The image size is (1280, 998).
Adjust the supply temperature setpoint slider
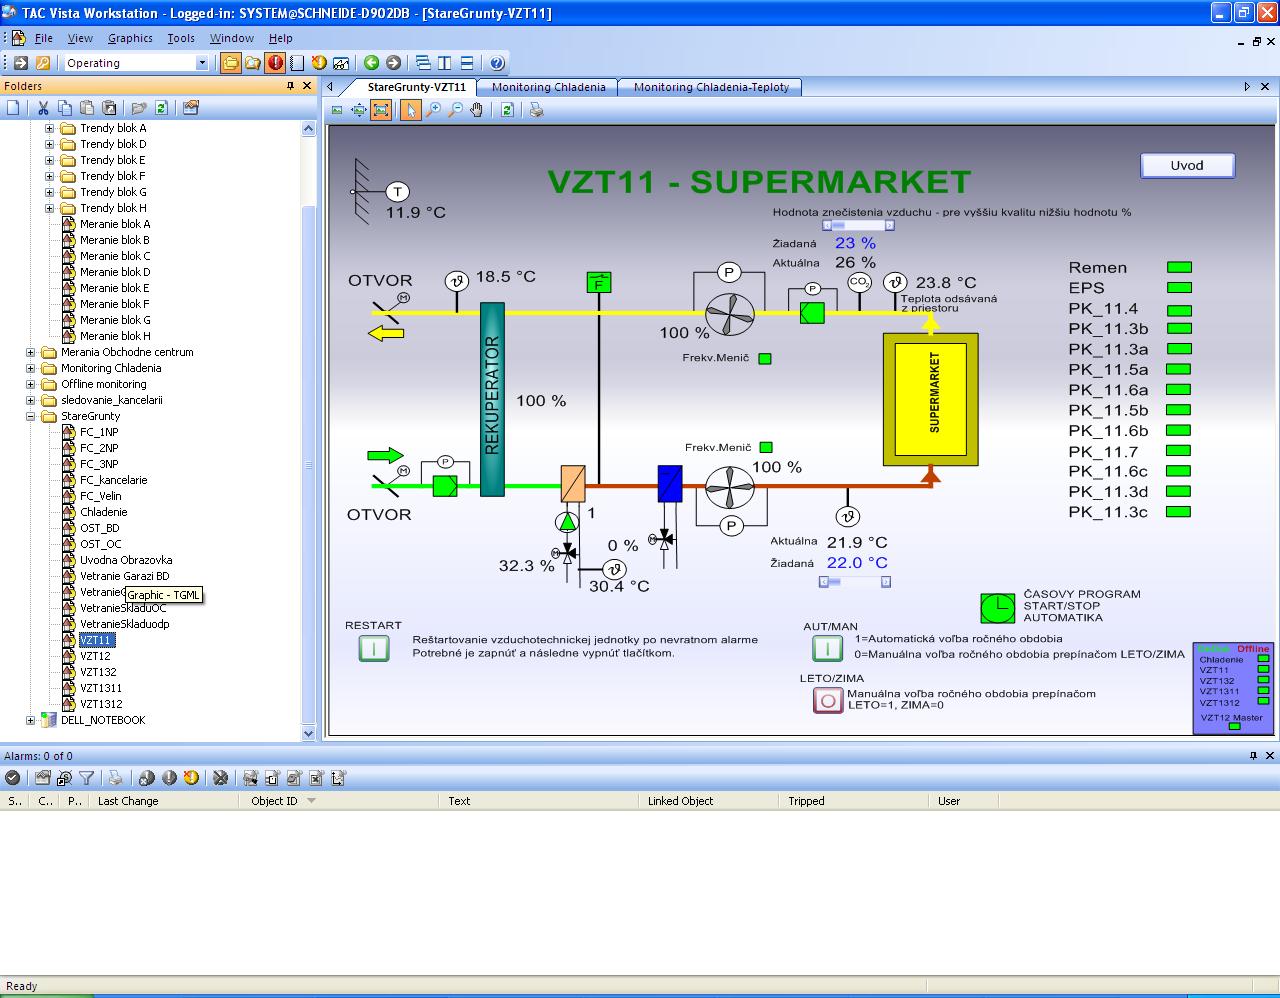tap(854, 581)
